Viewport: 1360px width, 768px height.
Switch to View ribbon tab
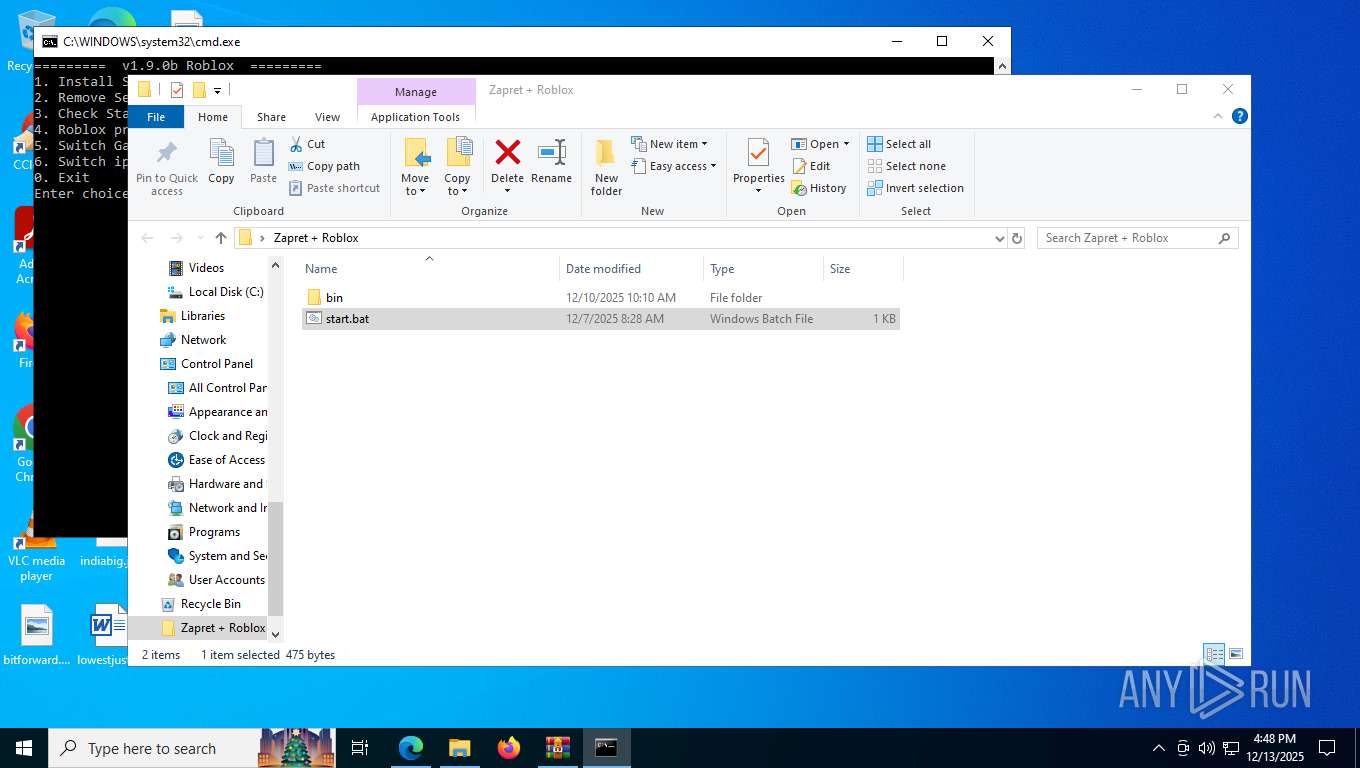[327, 117]
